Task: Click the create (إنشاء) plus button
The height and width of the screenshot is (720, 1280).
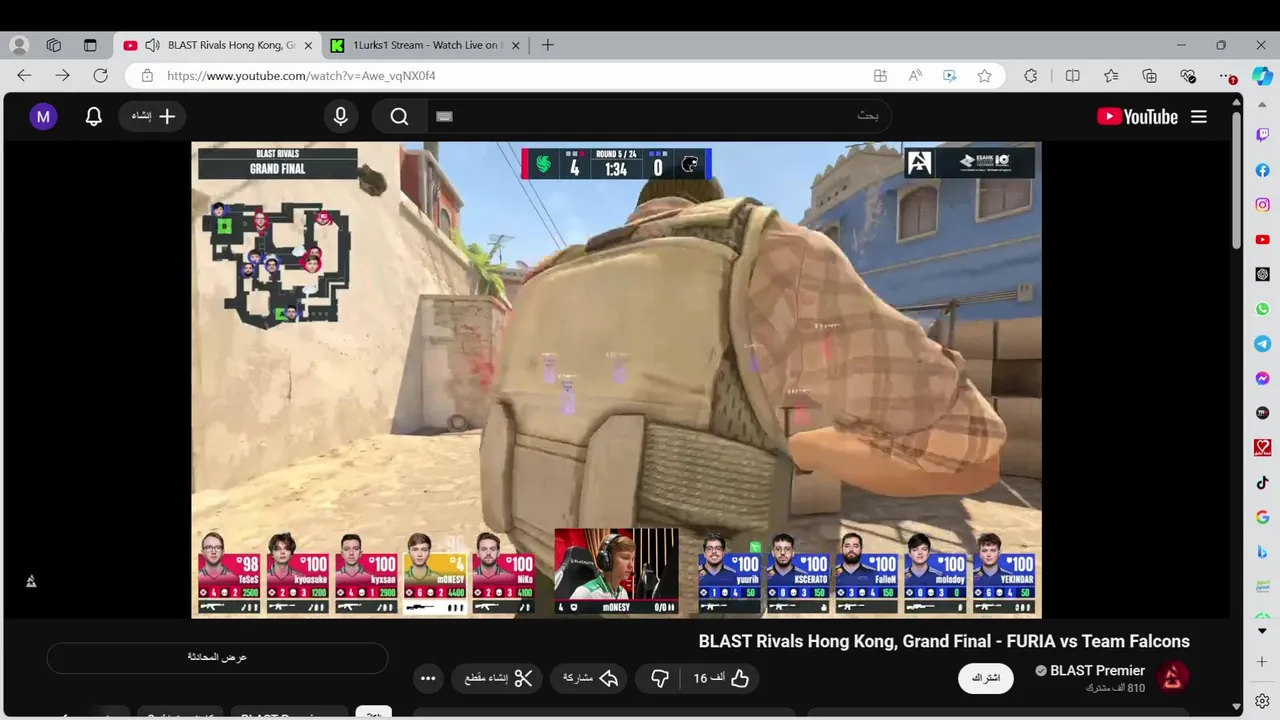Action: coord(153,117)
